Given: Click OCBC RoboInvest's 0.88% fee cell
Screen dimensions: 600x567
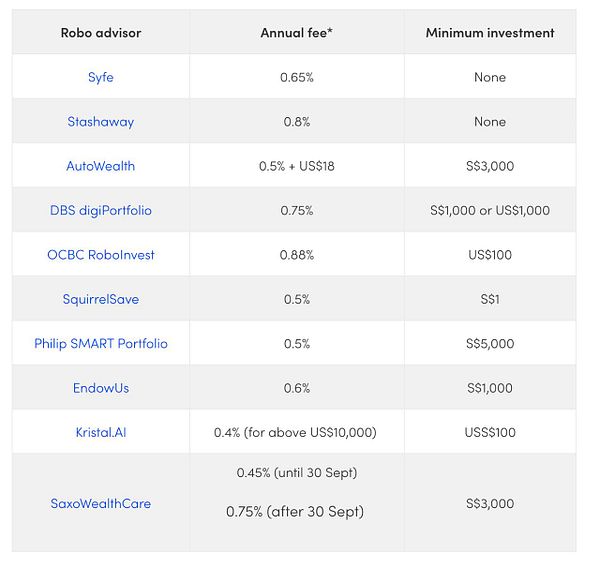Looking at the screenshot, I should 296,255.
